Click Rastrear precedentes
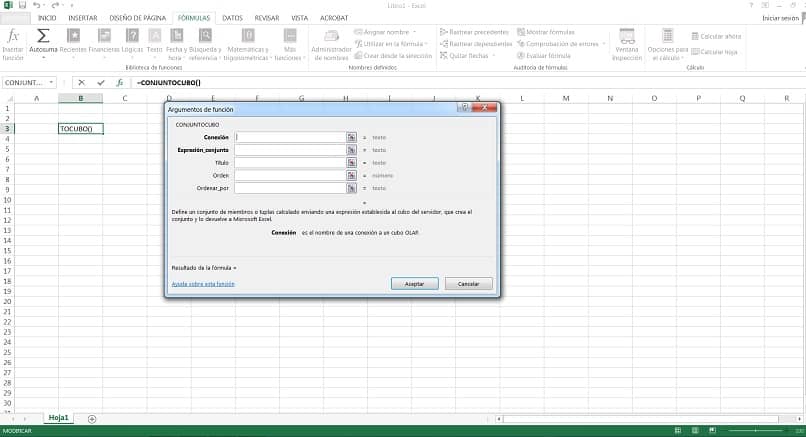Screen dimensions: 806x437 474,32
